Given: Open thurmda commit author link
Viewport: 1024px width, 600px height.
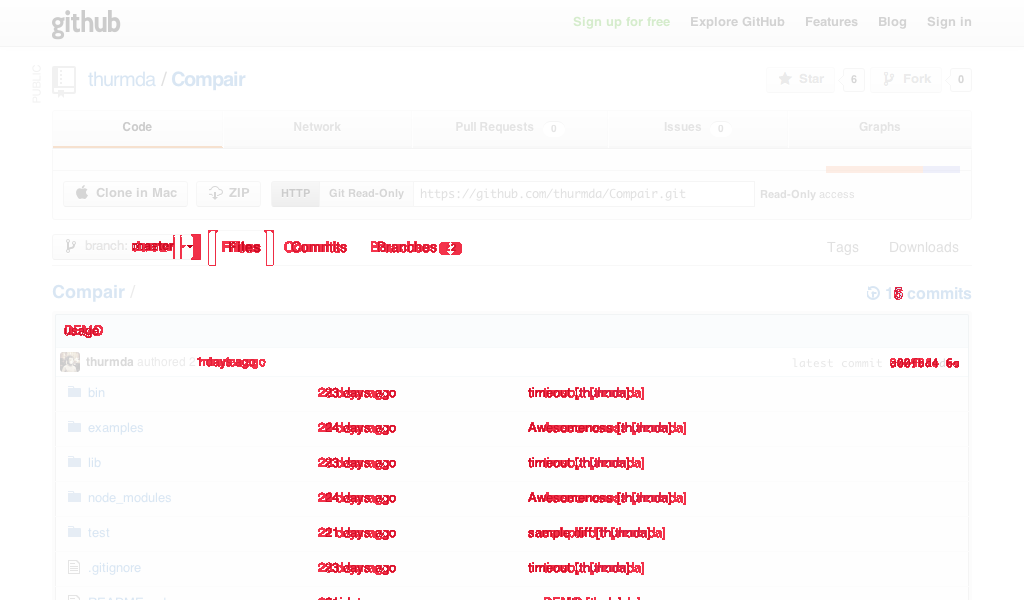Looking at the screenshot, I should pos(110,362).
